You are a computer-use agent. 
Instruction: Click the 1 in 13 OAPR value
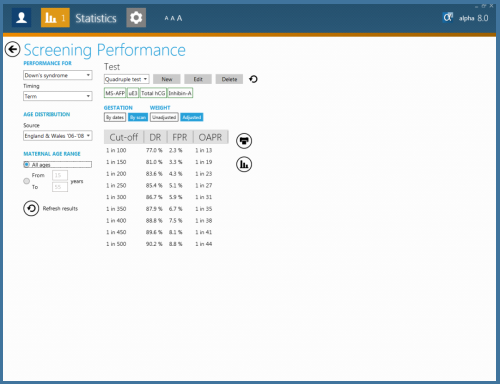pyautogui.click(x=204, y=150)
